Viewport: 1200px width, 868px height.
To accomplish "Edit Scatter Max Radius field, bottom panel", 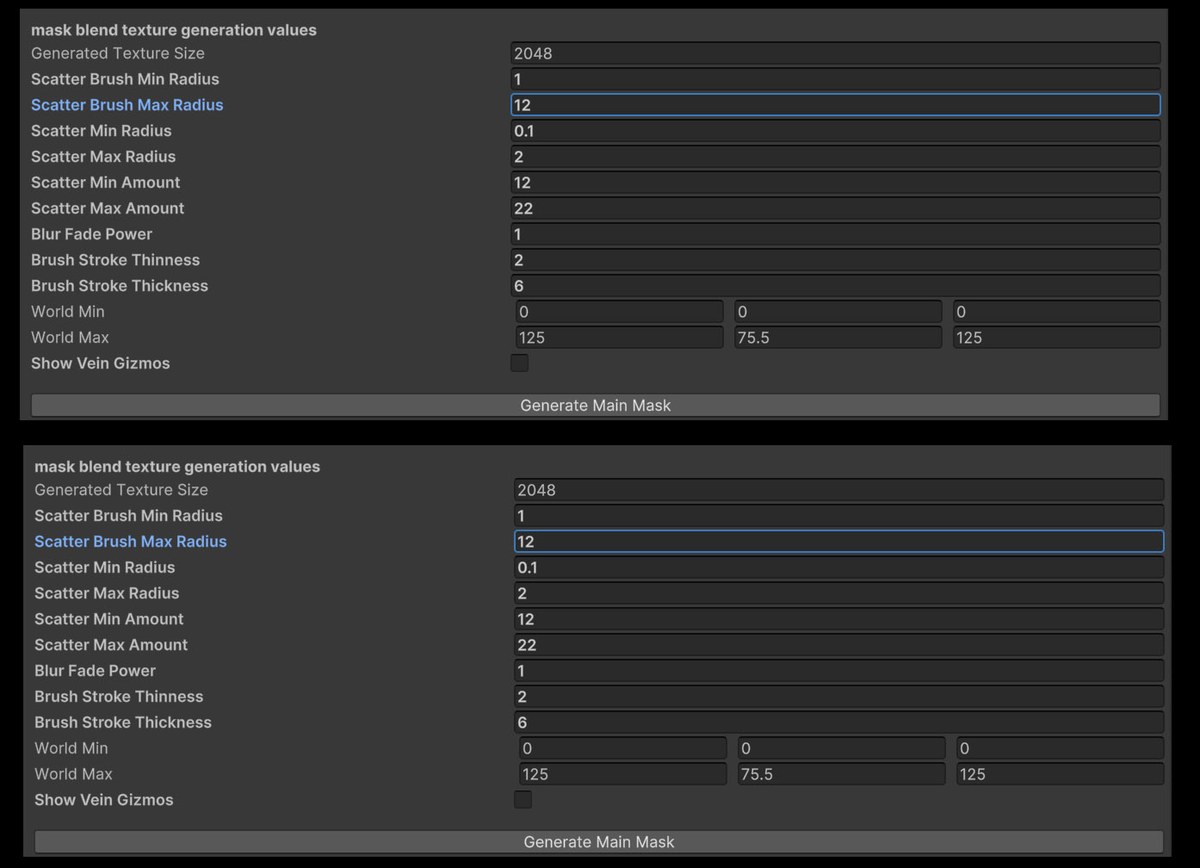I will (x=839, y=593).
